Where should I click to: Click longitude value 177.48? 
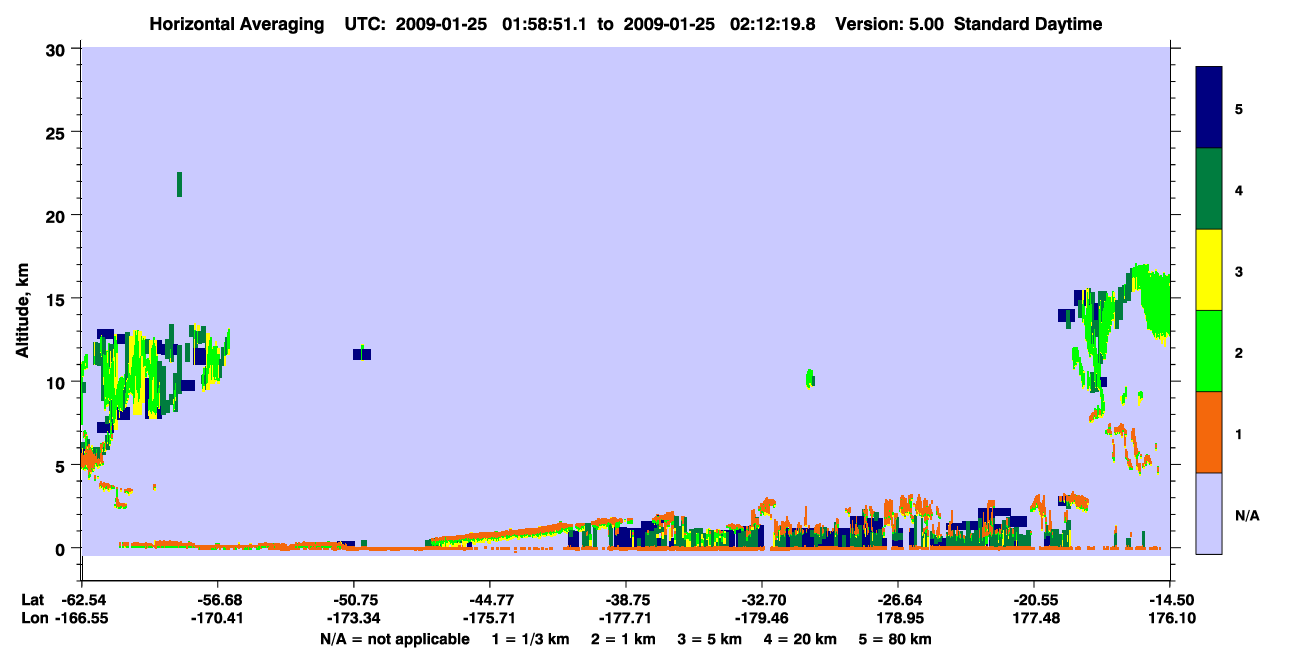[1034, 618]
